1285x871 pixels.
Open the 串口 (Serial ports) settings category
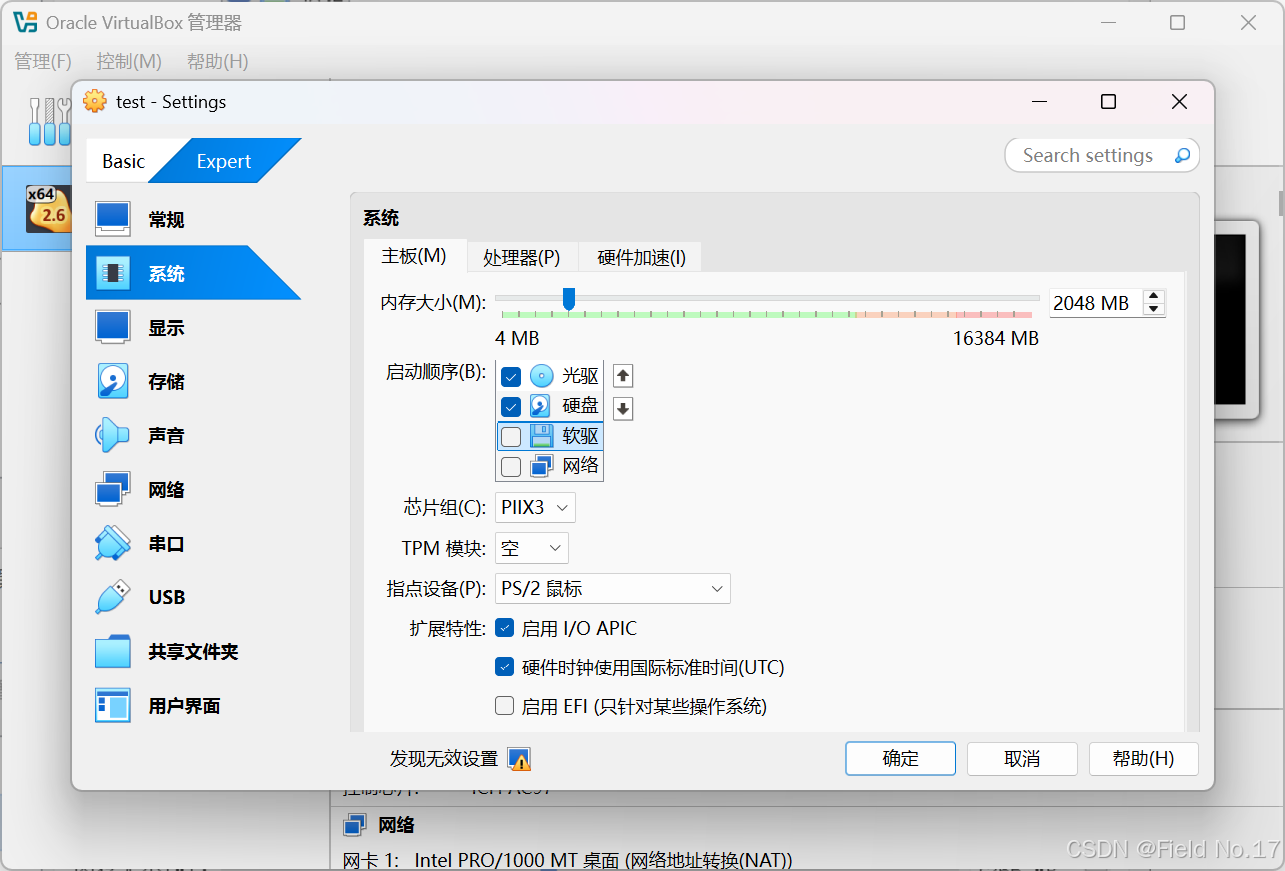coord(193,543)
